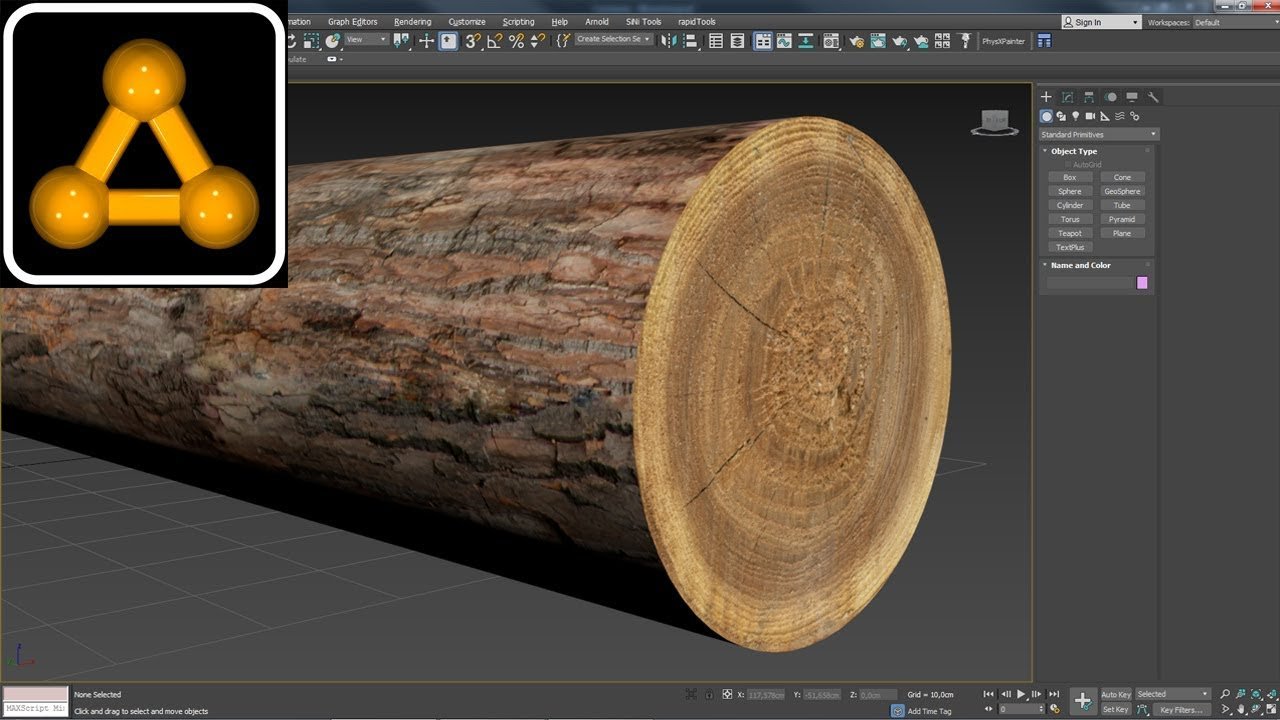Open the Scene Explorer toggle icon
The width and height of the screenshot is (1280, 720).
716,41
